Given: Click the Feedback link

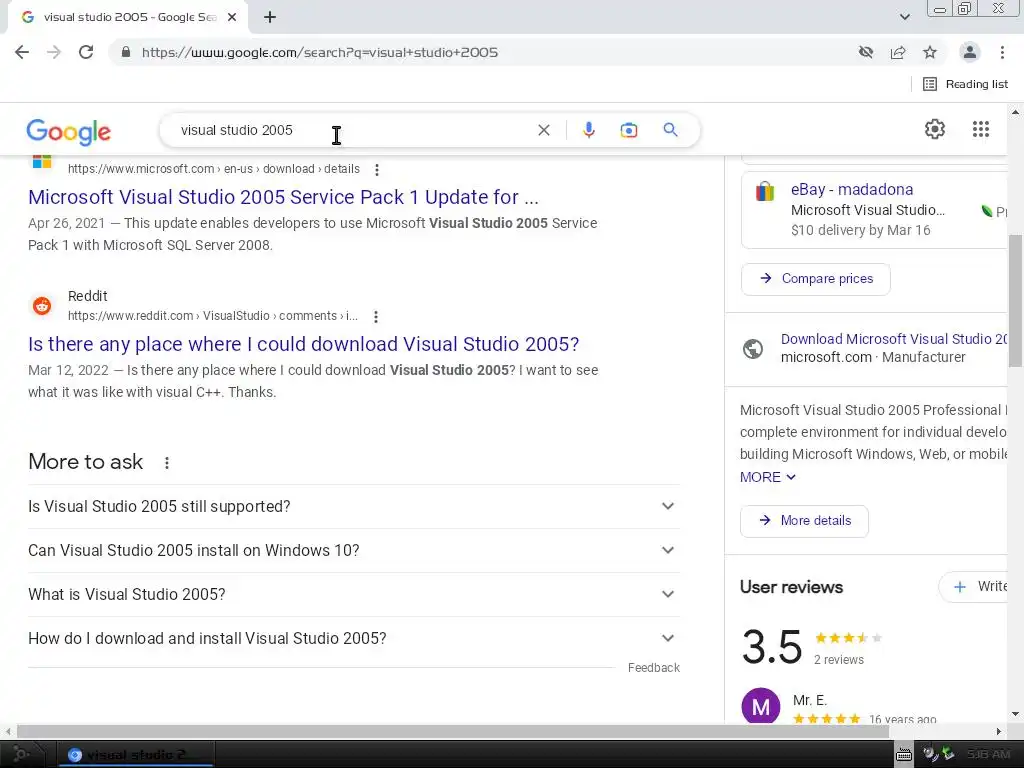Looking at the screenshot, I should [654, 667].
